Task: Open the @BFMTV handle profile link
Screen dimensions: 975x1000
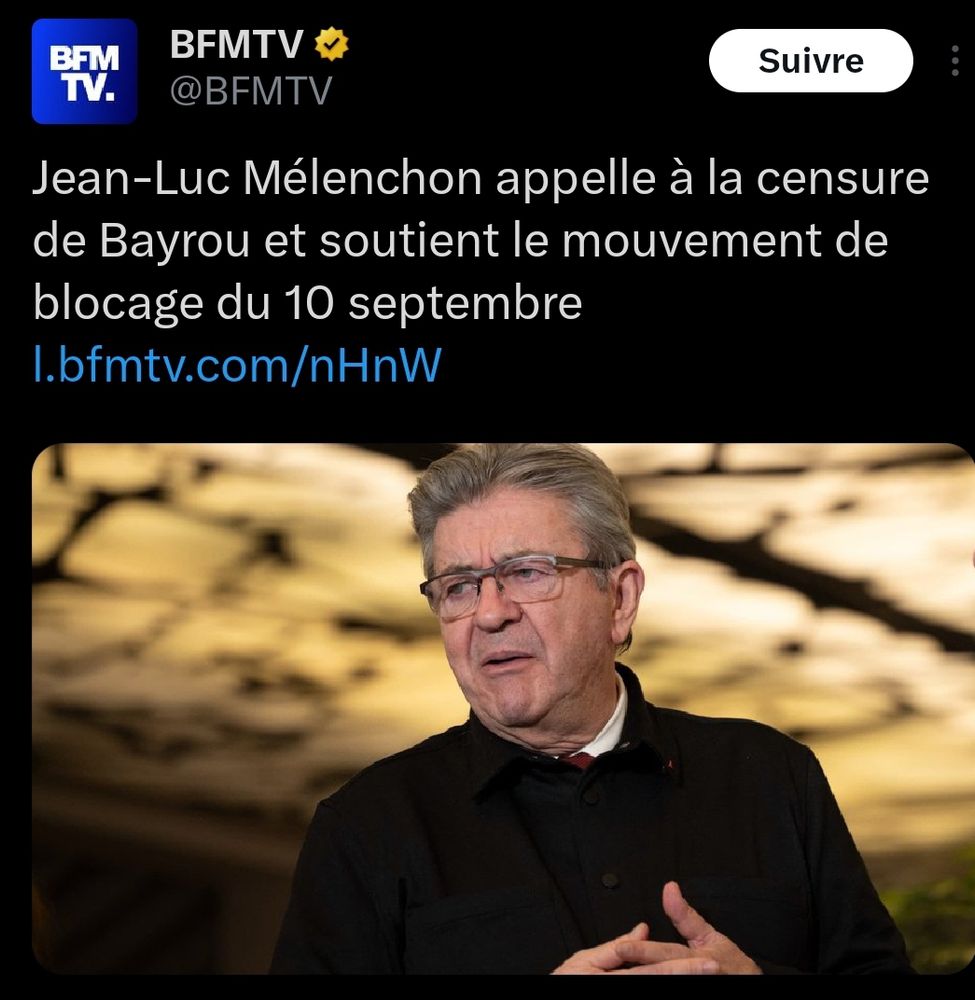Action: tap(251, 91)
